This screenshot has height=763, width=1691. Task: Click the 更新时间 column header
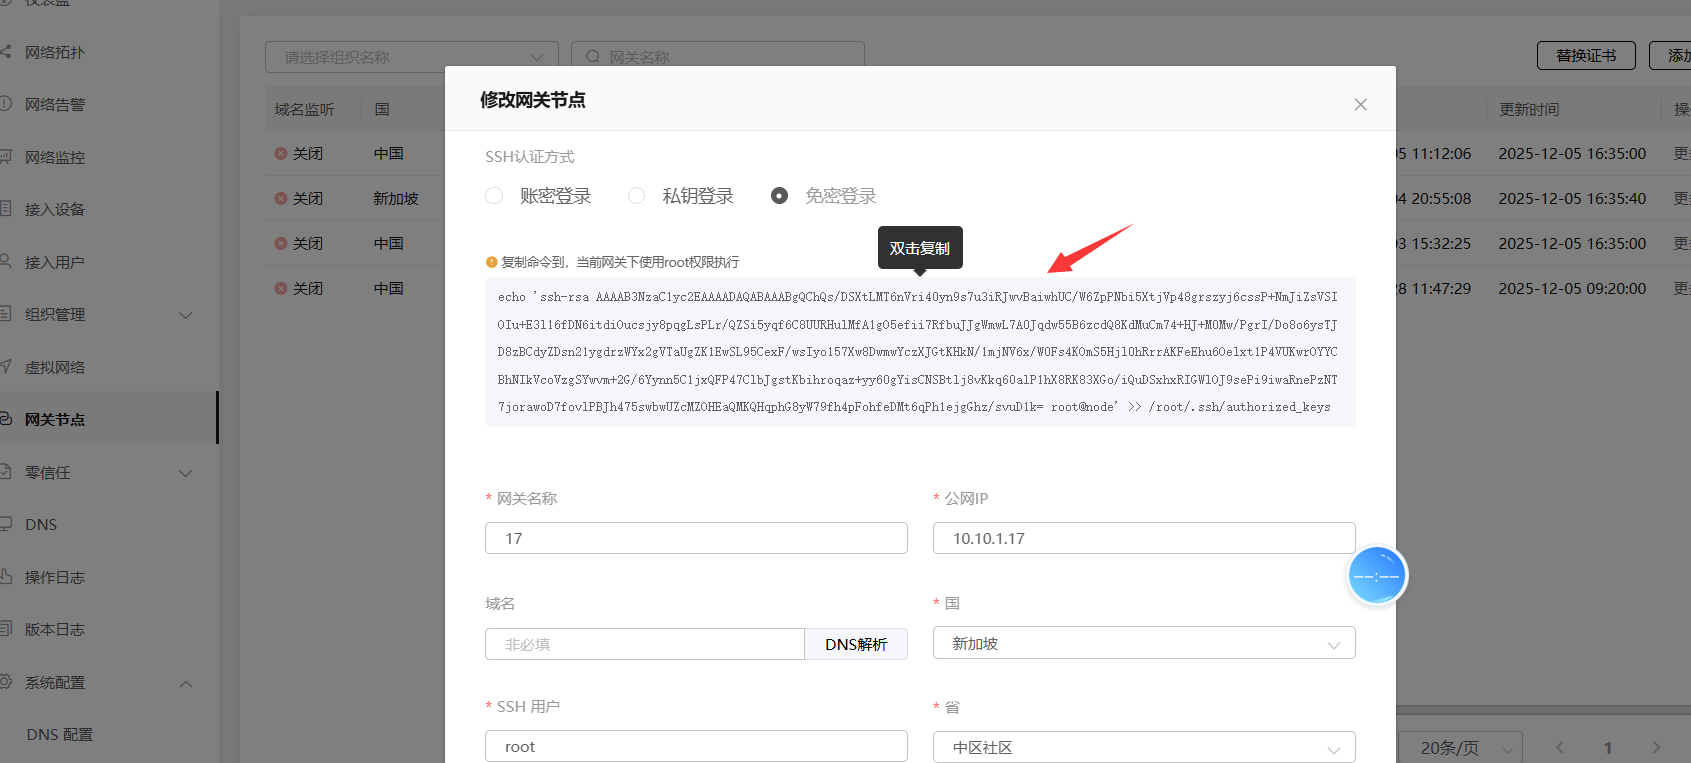(x=1529, y=109)
